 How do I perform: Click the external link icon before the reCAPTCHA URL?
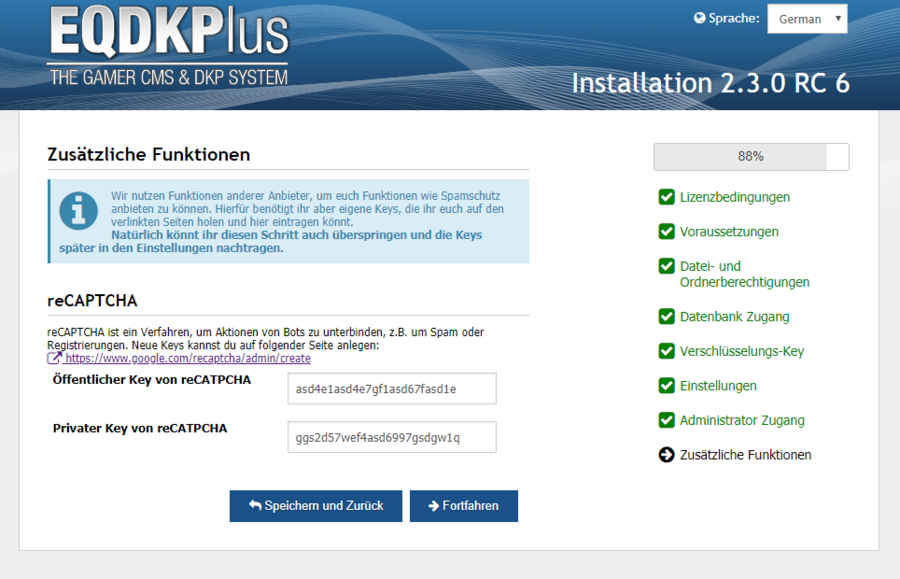tap(54, 358)
